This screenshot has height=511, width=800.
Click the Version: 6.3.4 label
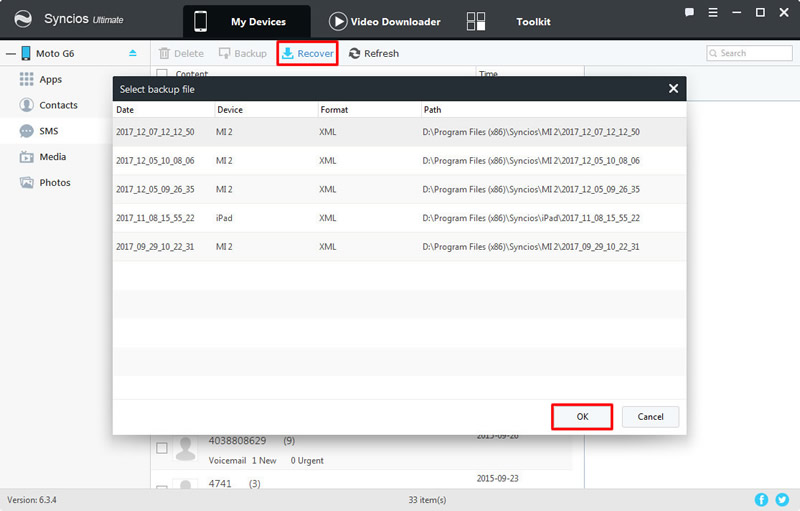point(32,500)
